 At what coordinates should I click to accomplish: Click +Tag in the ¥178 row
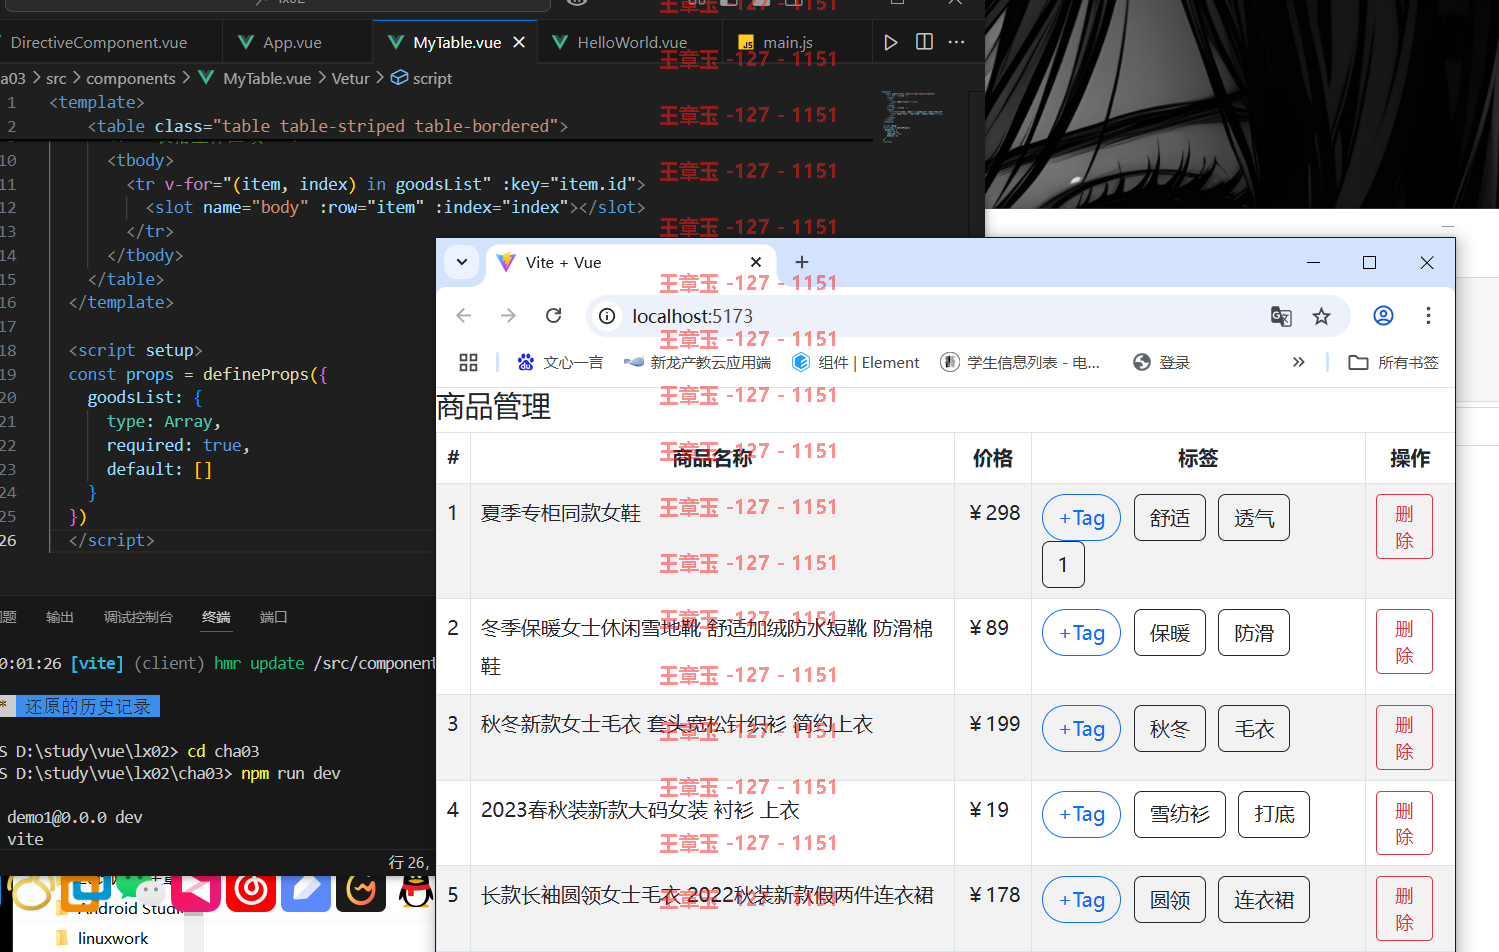1081,900
